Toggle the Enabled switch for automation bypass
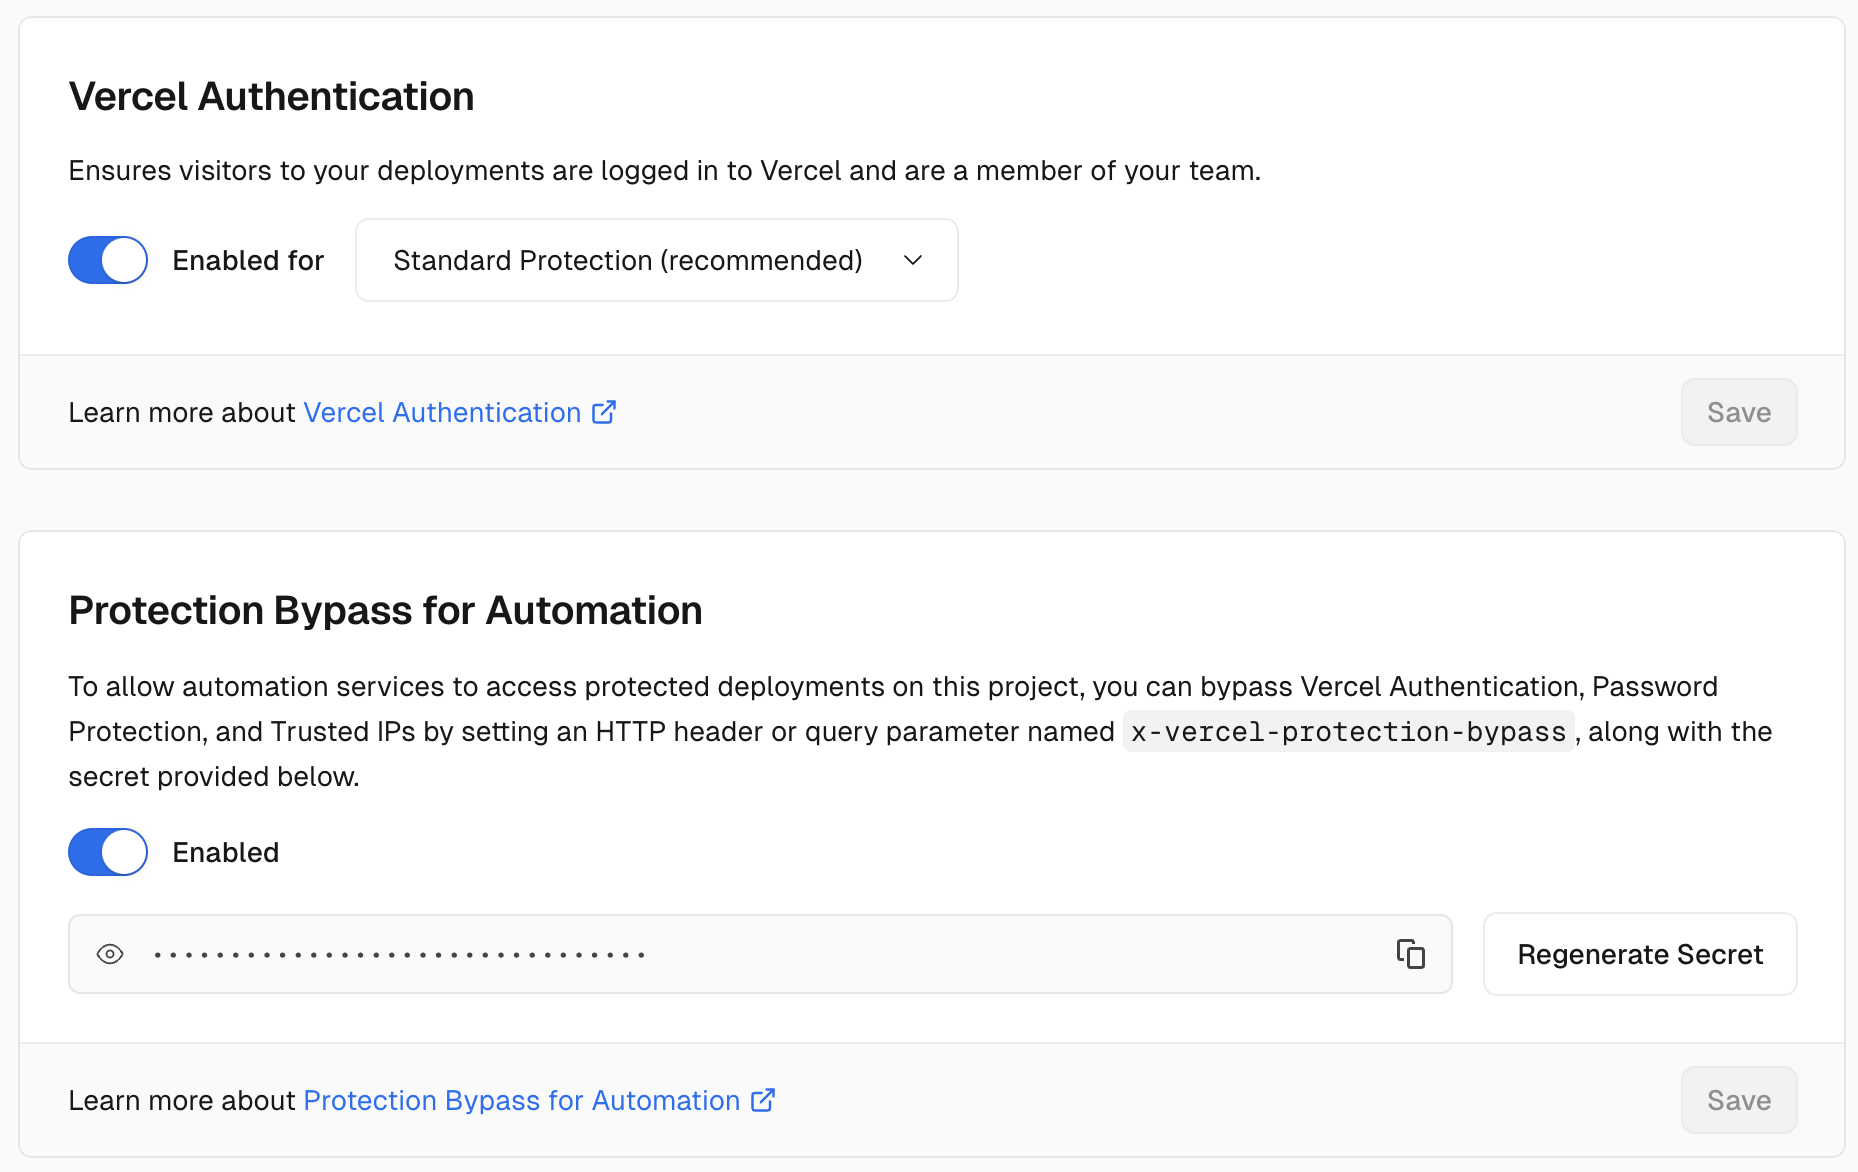The width and height of the screenshot is (1858, 1172). coord(107,852)
